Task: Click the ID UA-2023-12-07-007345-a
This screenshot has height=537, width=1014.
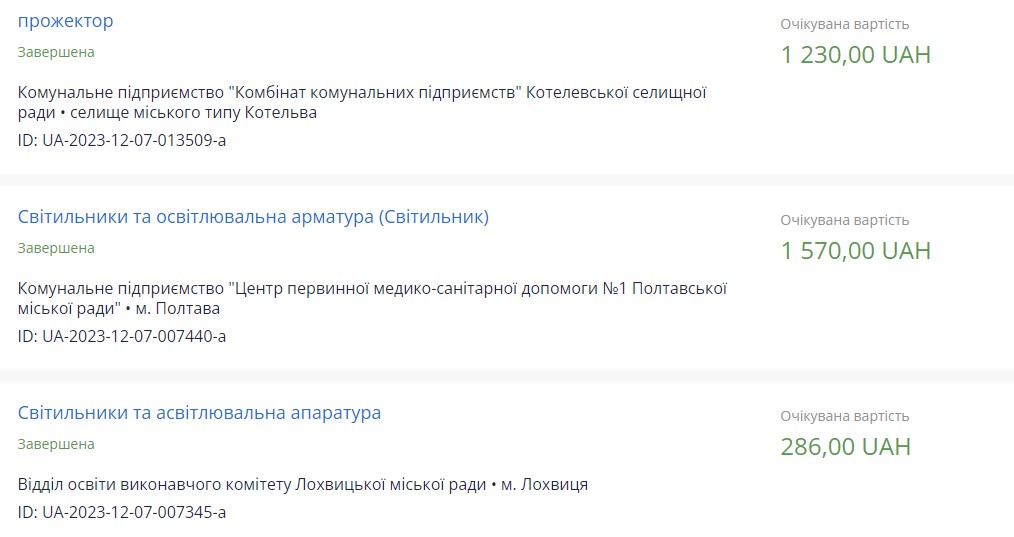Action: click(122, 513)
